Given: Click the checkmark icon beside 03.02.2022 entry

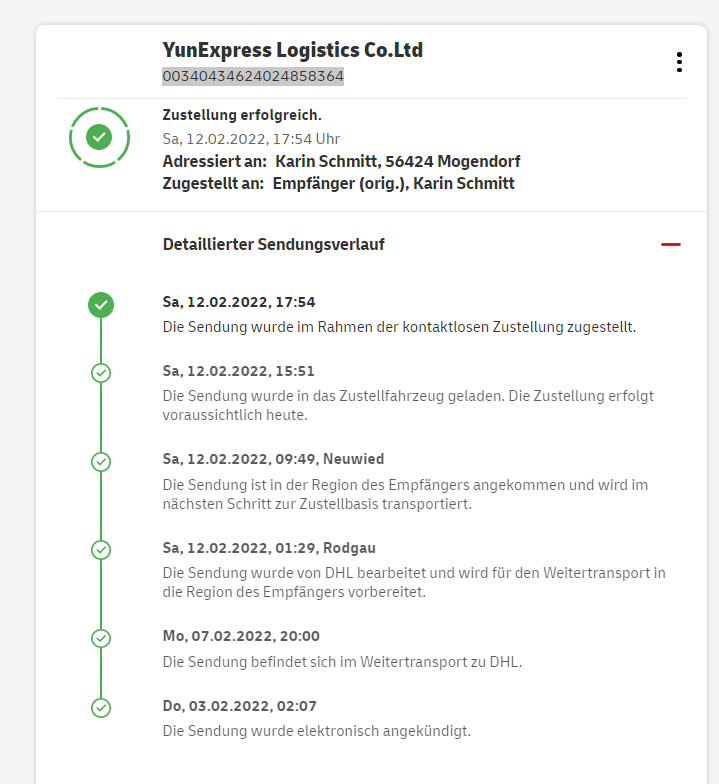Looking at the screenshot, I should [101, 707].
